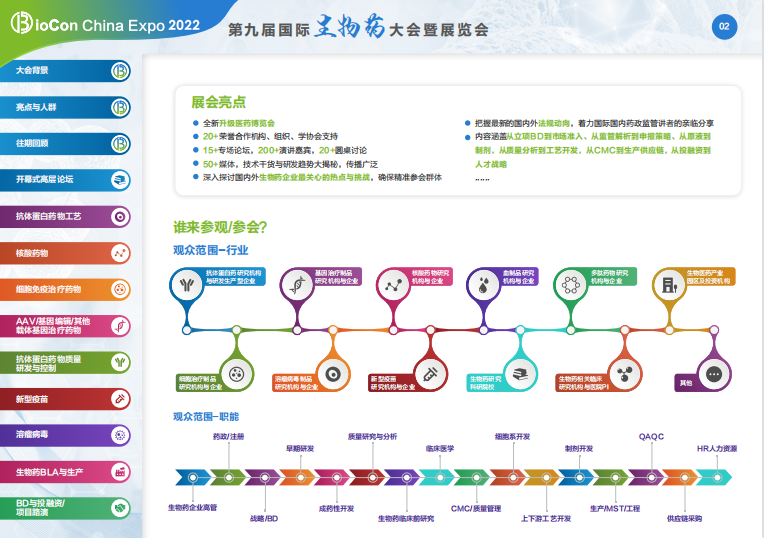Click the books icon for 生物药研究科研院校
The image size is (764, 538).
(x=520, y=374)
